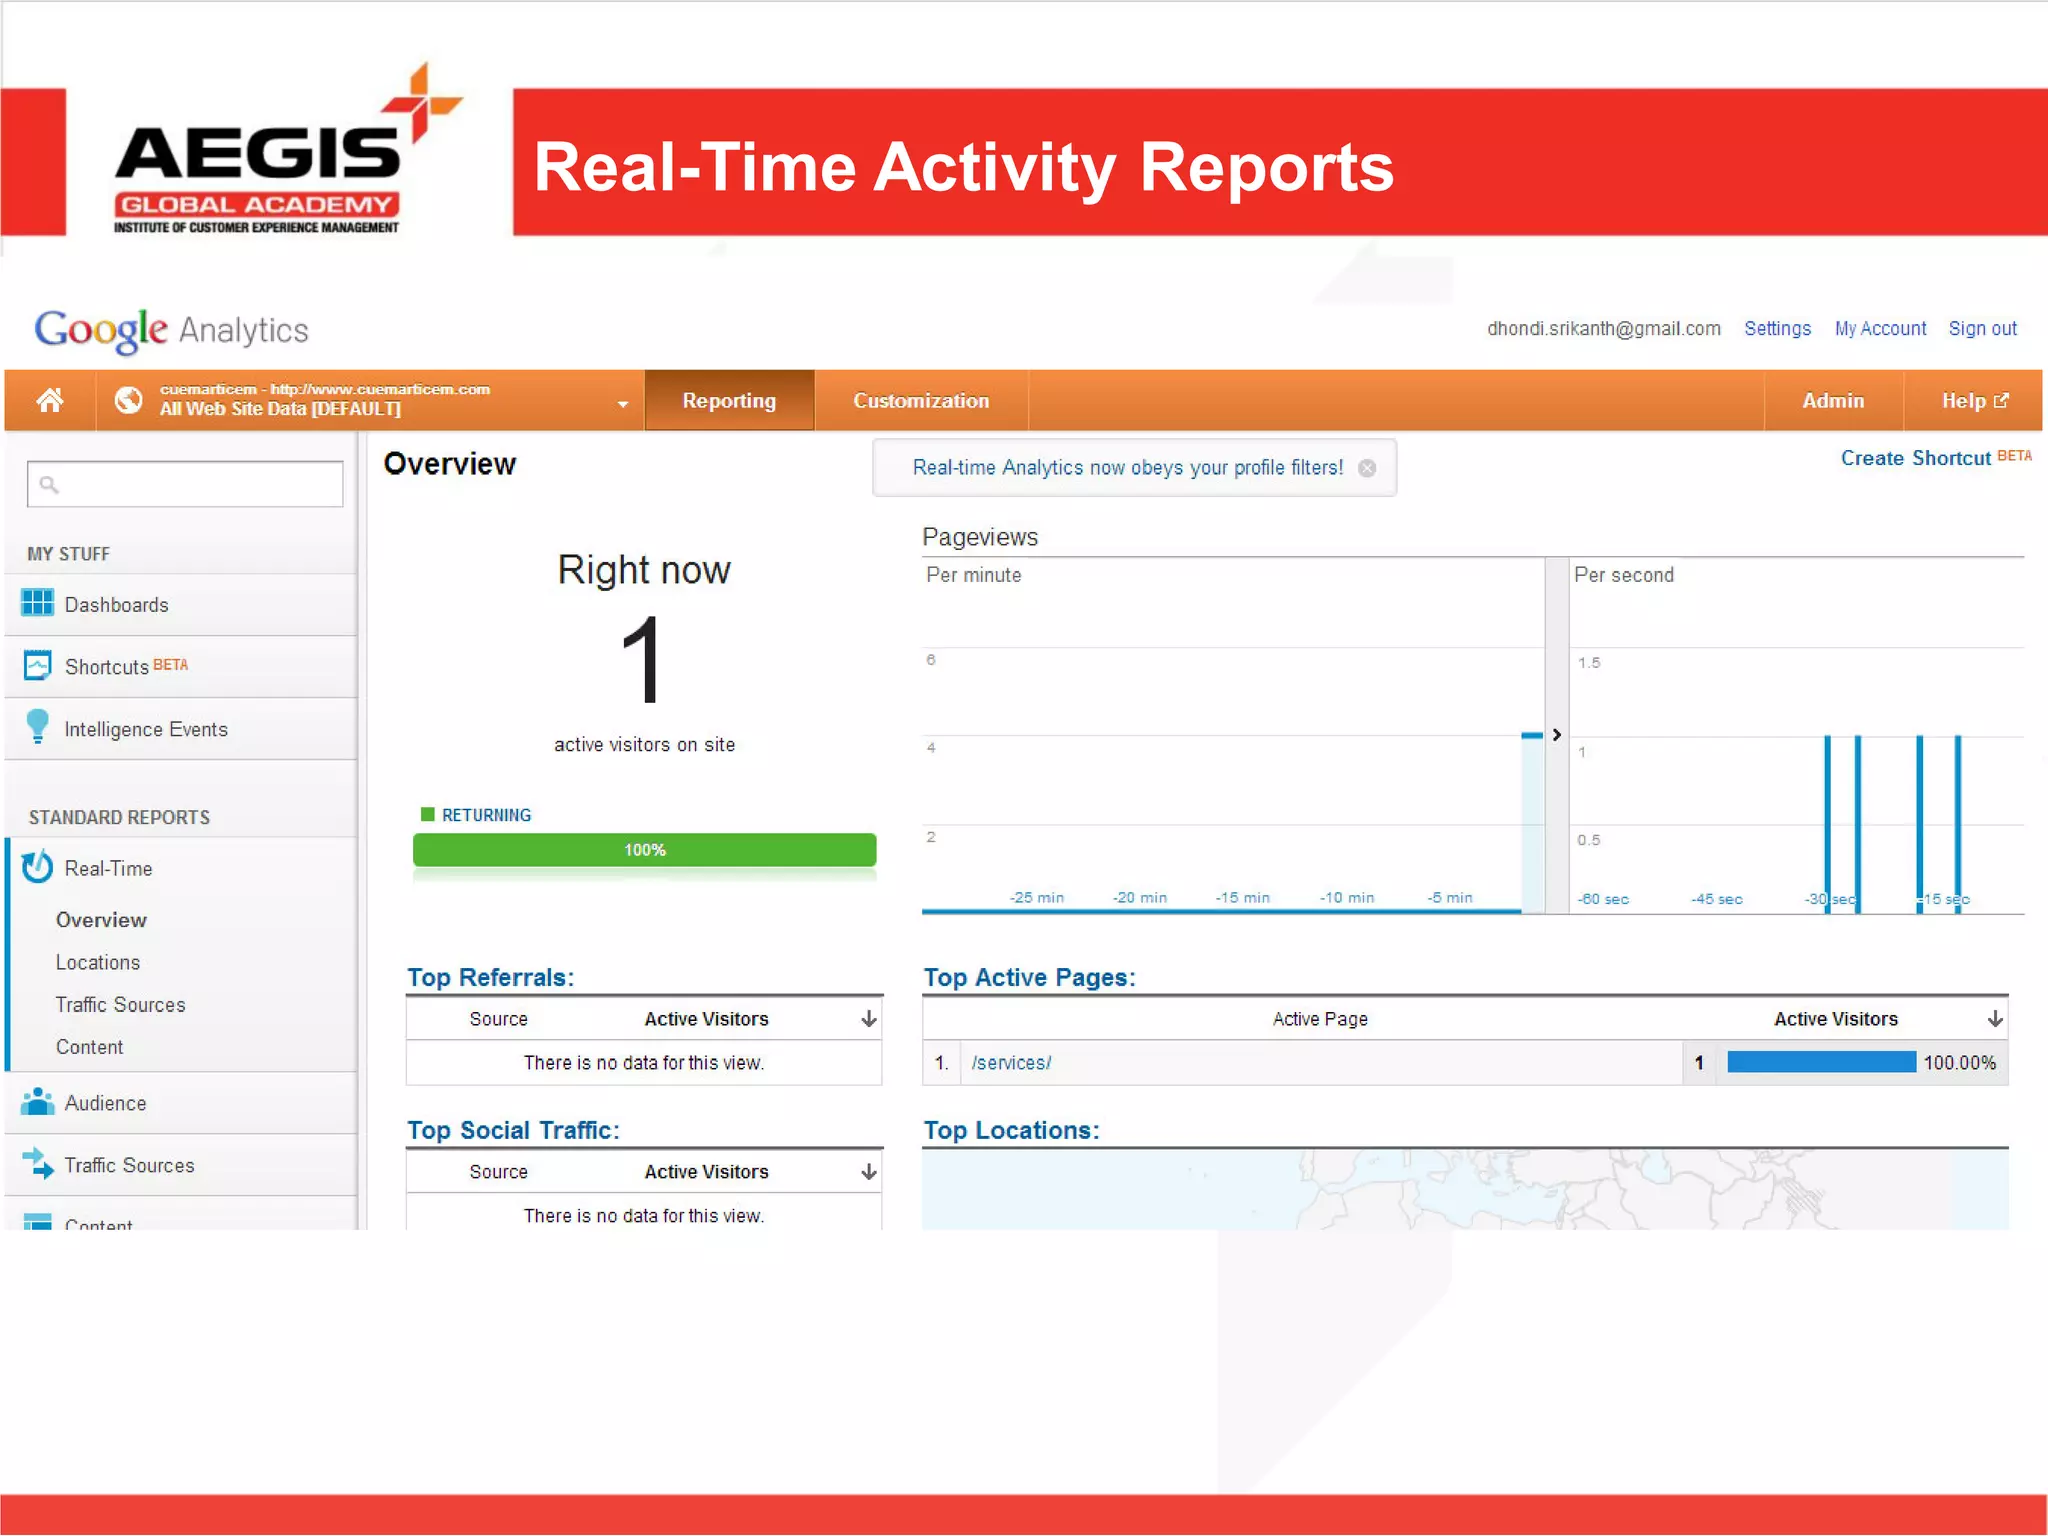The image size is (2048, 1536).
Task: Click the Home icon in orange bar
Action: [50, 401]
